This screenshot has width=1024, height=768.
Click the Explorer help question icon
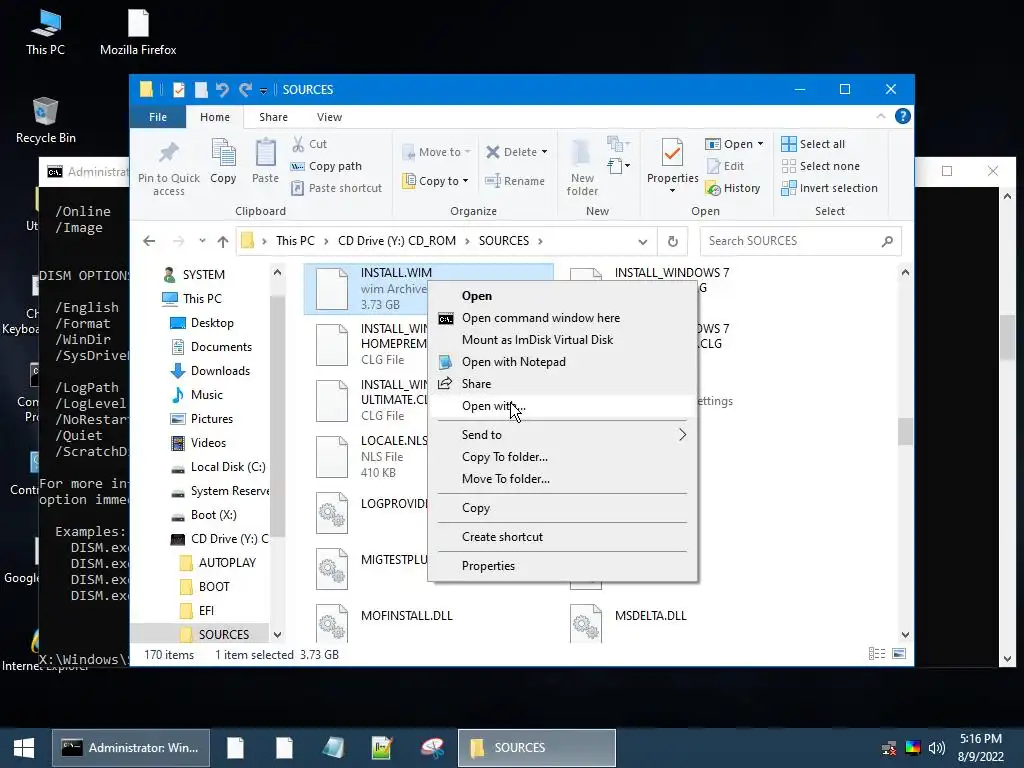pos(902,116)
